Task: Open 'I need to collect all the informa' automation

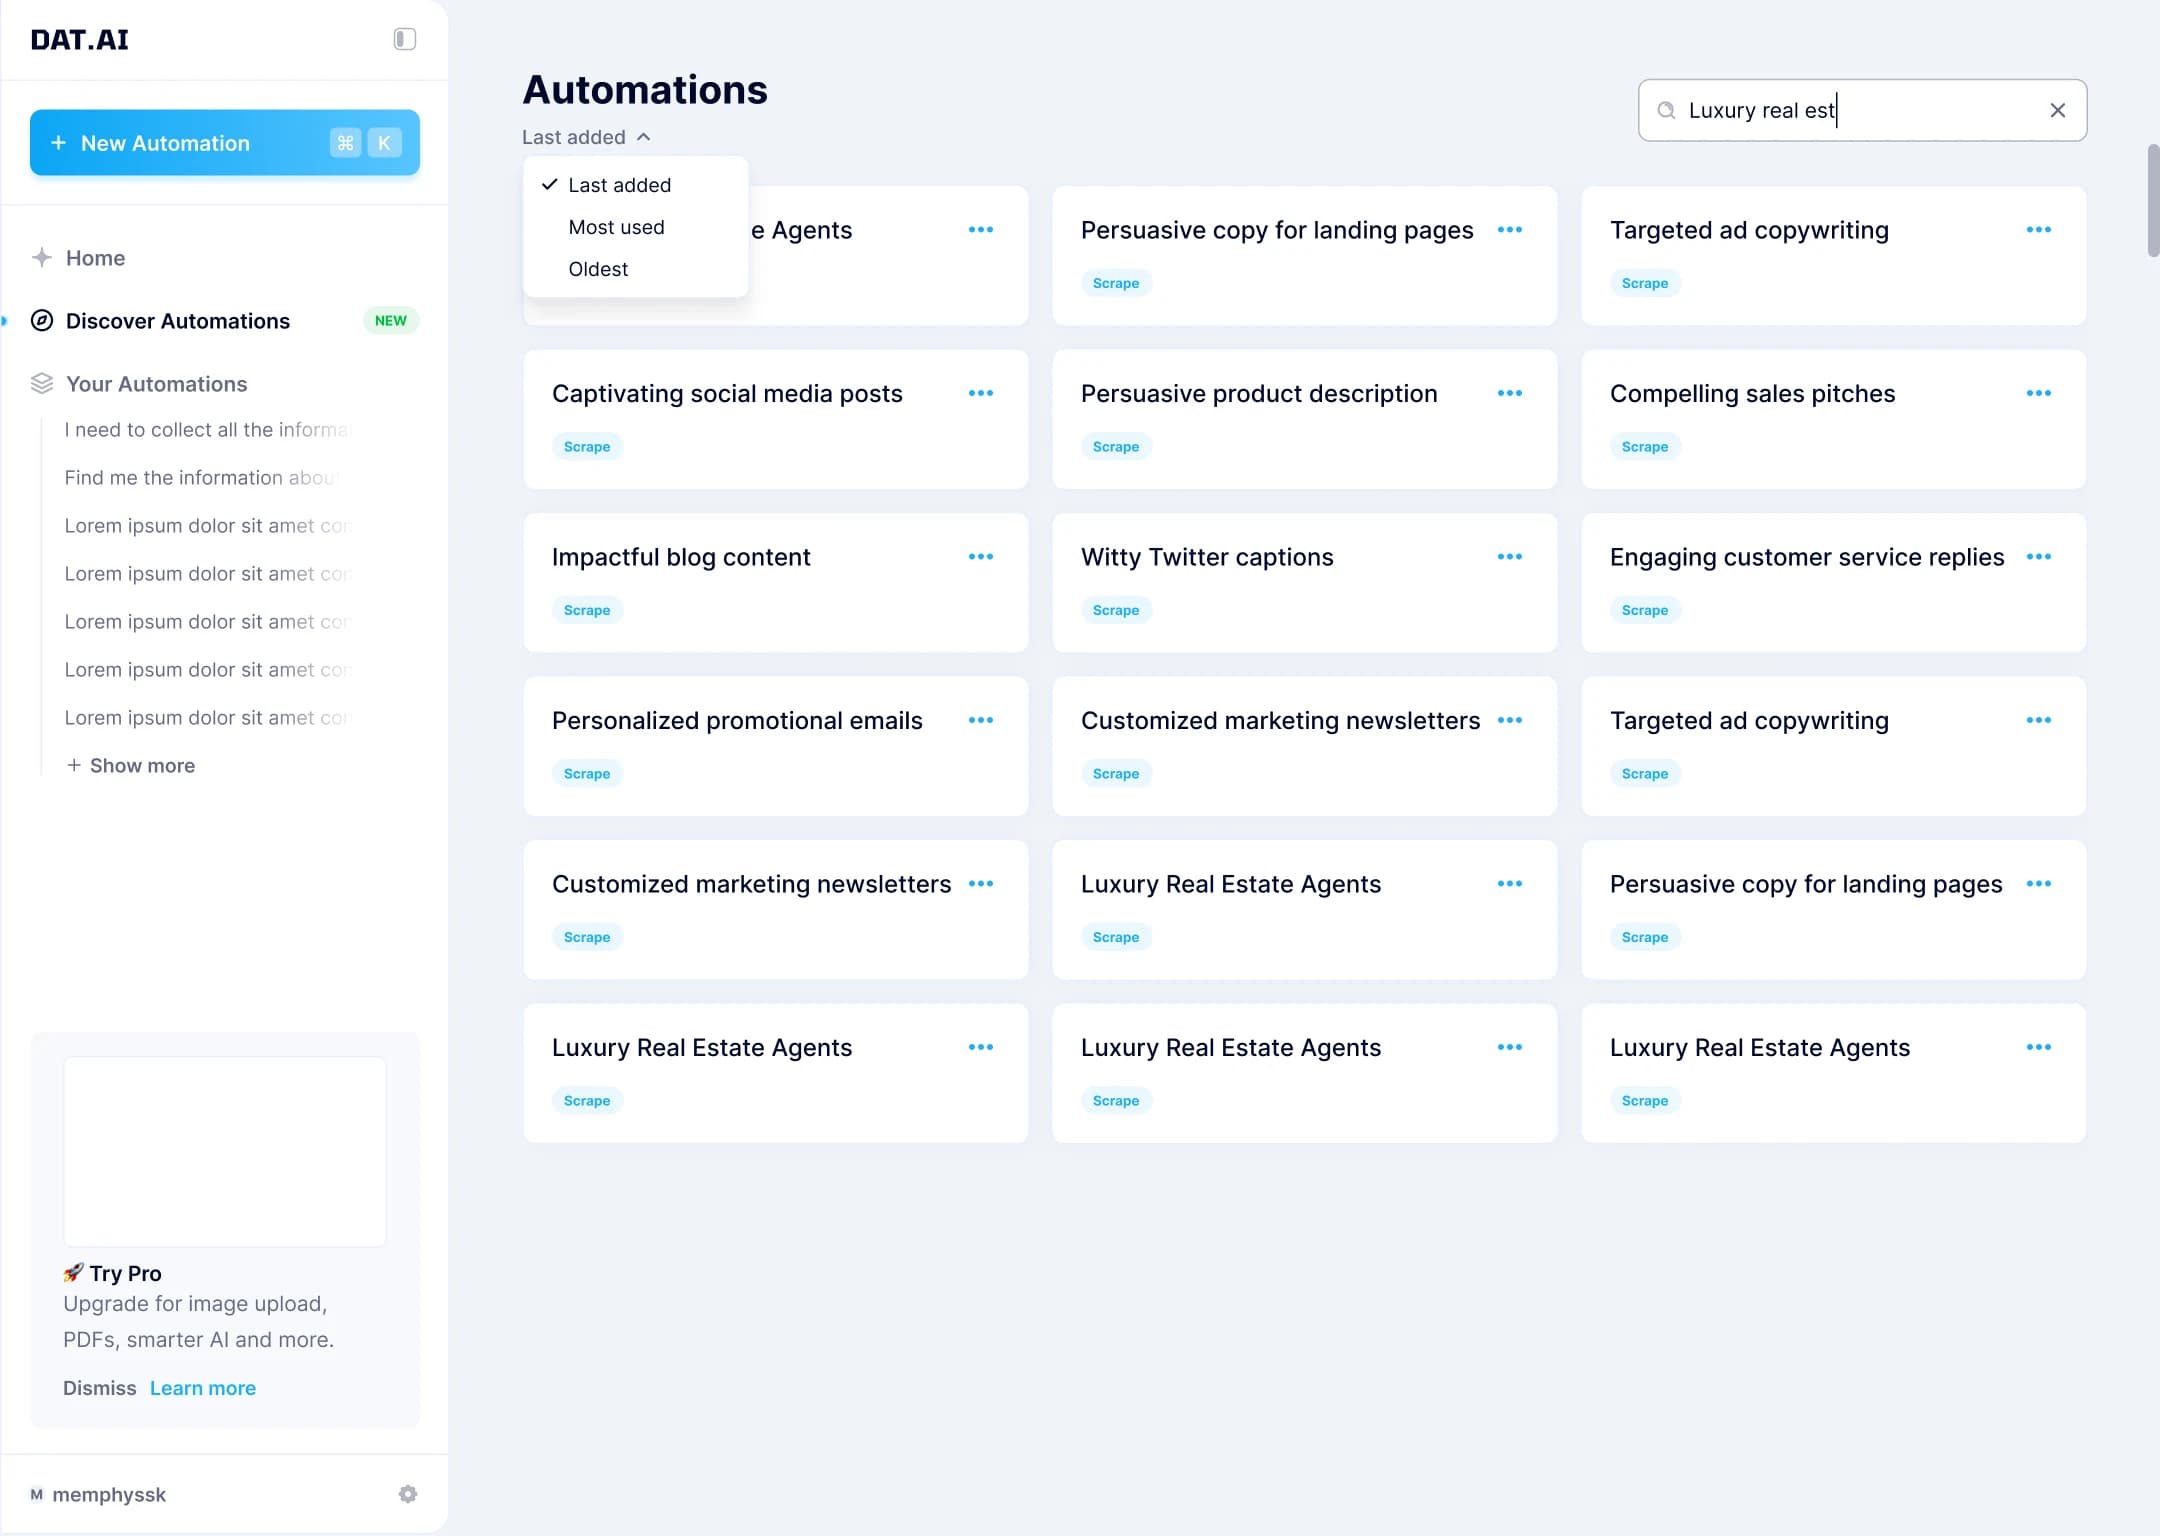Action: click(x=208, y=430)
